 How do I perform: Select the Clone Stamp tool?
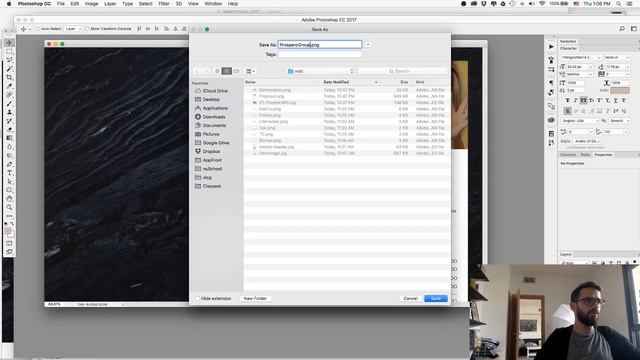(x=9, y=112)
